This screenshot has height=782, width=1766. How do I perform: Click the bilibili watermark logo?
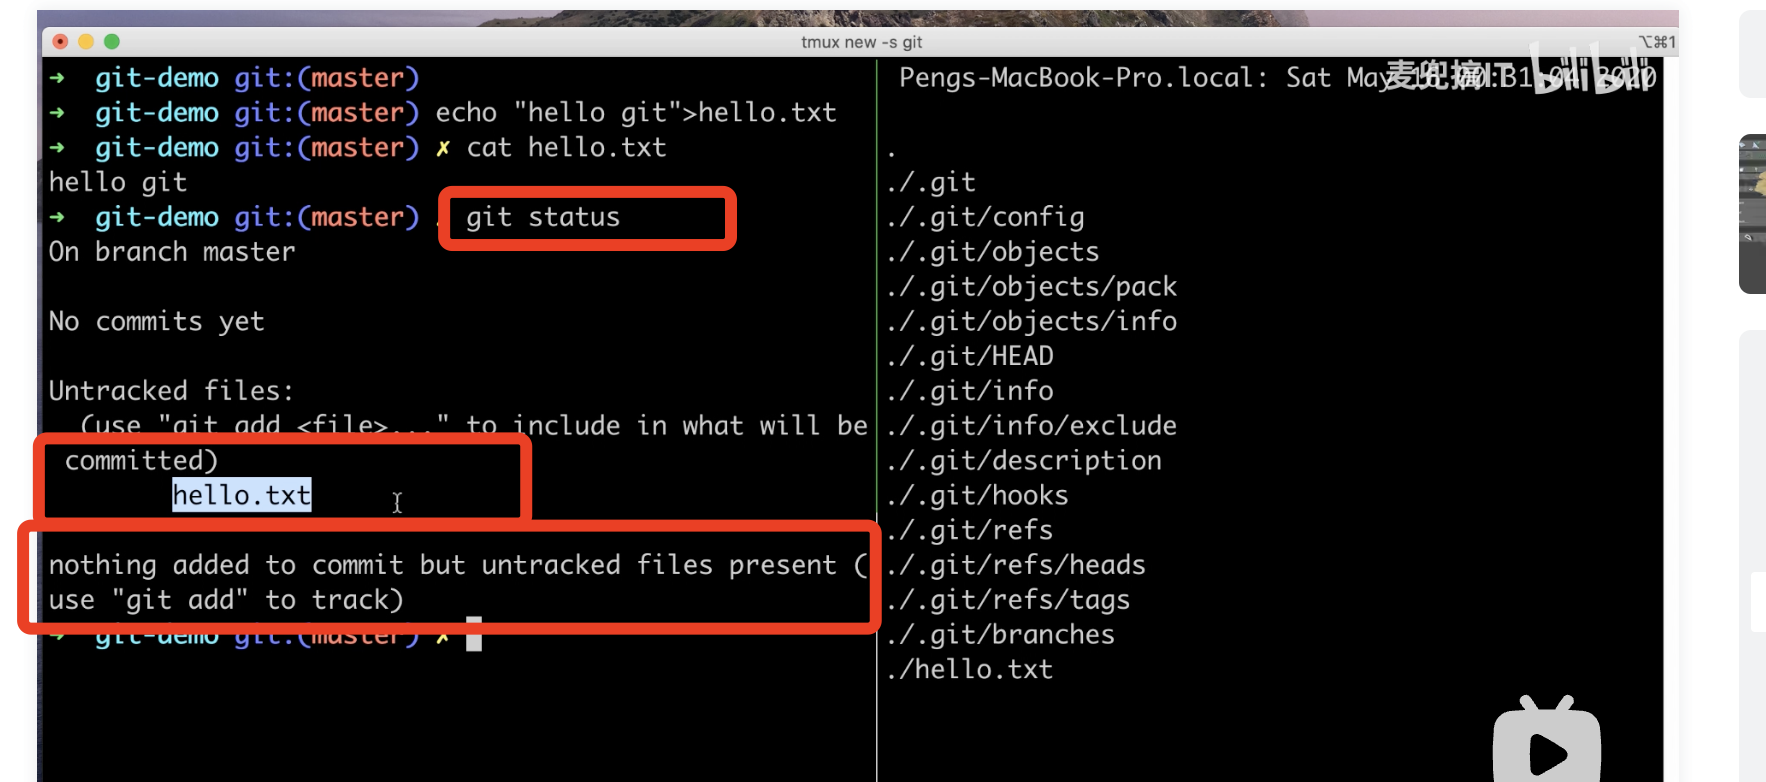(x=1593, y=71)
